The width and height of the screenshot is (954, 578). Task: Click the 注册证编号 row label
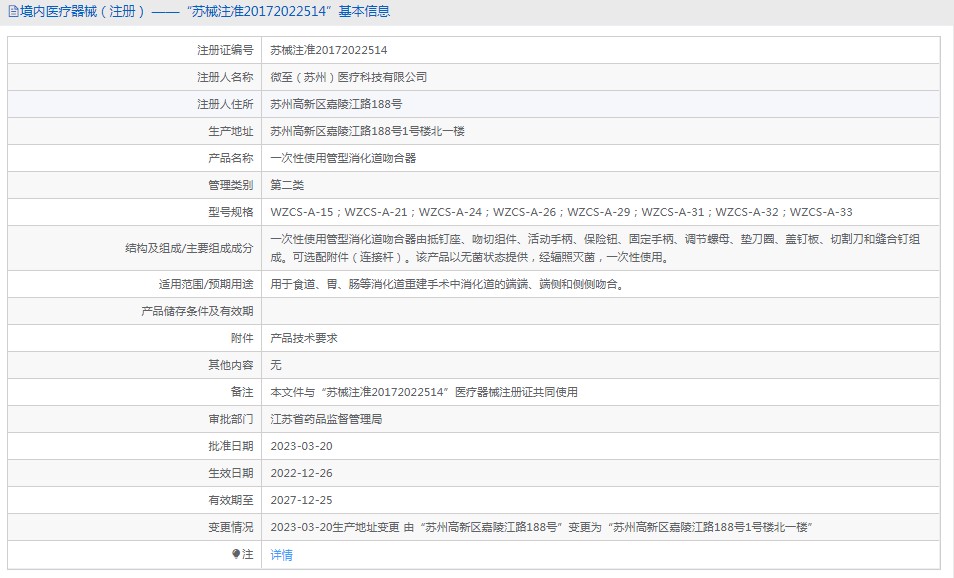point(225,50)
